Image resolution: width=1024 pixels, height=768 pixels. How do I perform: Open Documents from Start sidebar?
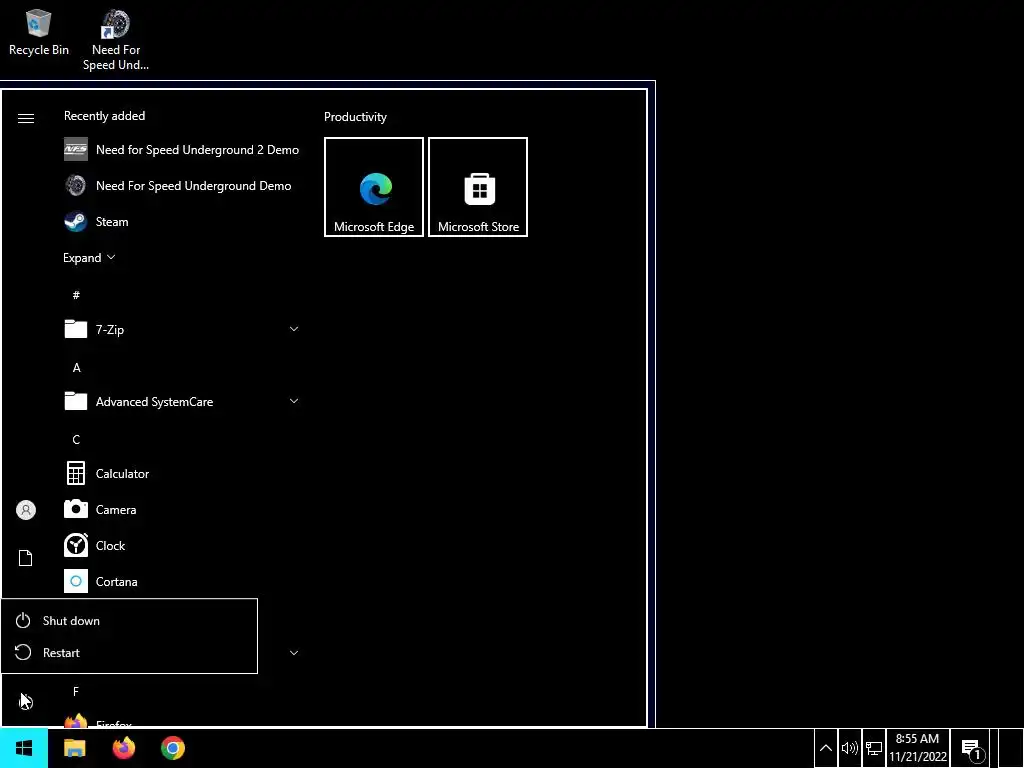pyautogui.click(x=25, y=558)
